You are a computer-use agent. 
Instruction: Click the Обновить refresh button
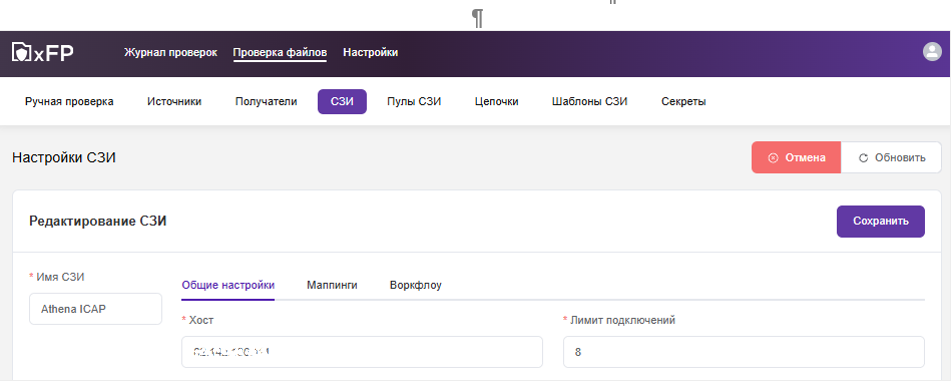pyautogui.click(x=892, y=158)
